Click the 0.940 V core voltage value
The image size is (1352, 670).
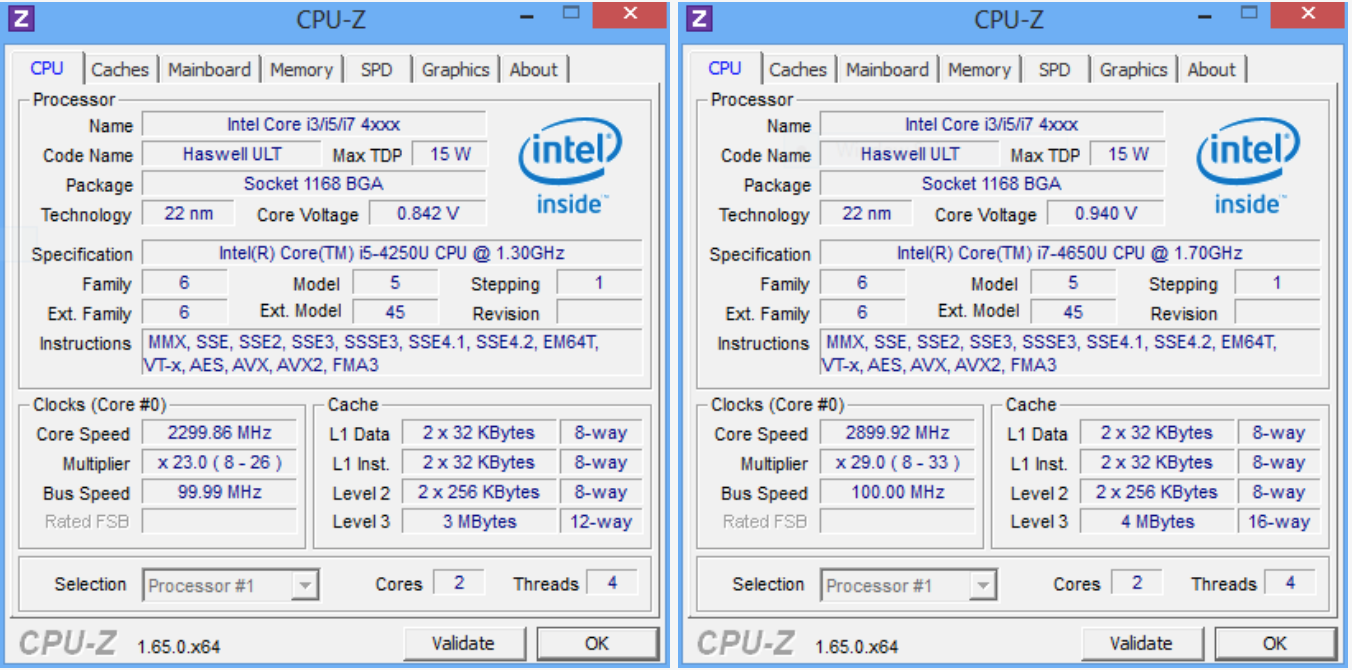point(1106,213)
